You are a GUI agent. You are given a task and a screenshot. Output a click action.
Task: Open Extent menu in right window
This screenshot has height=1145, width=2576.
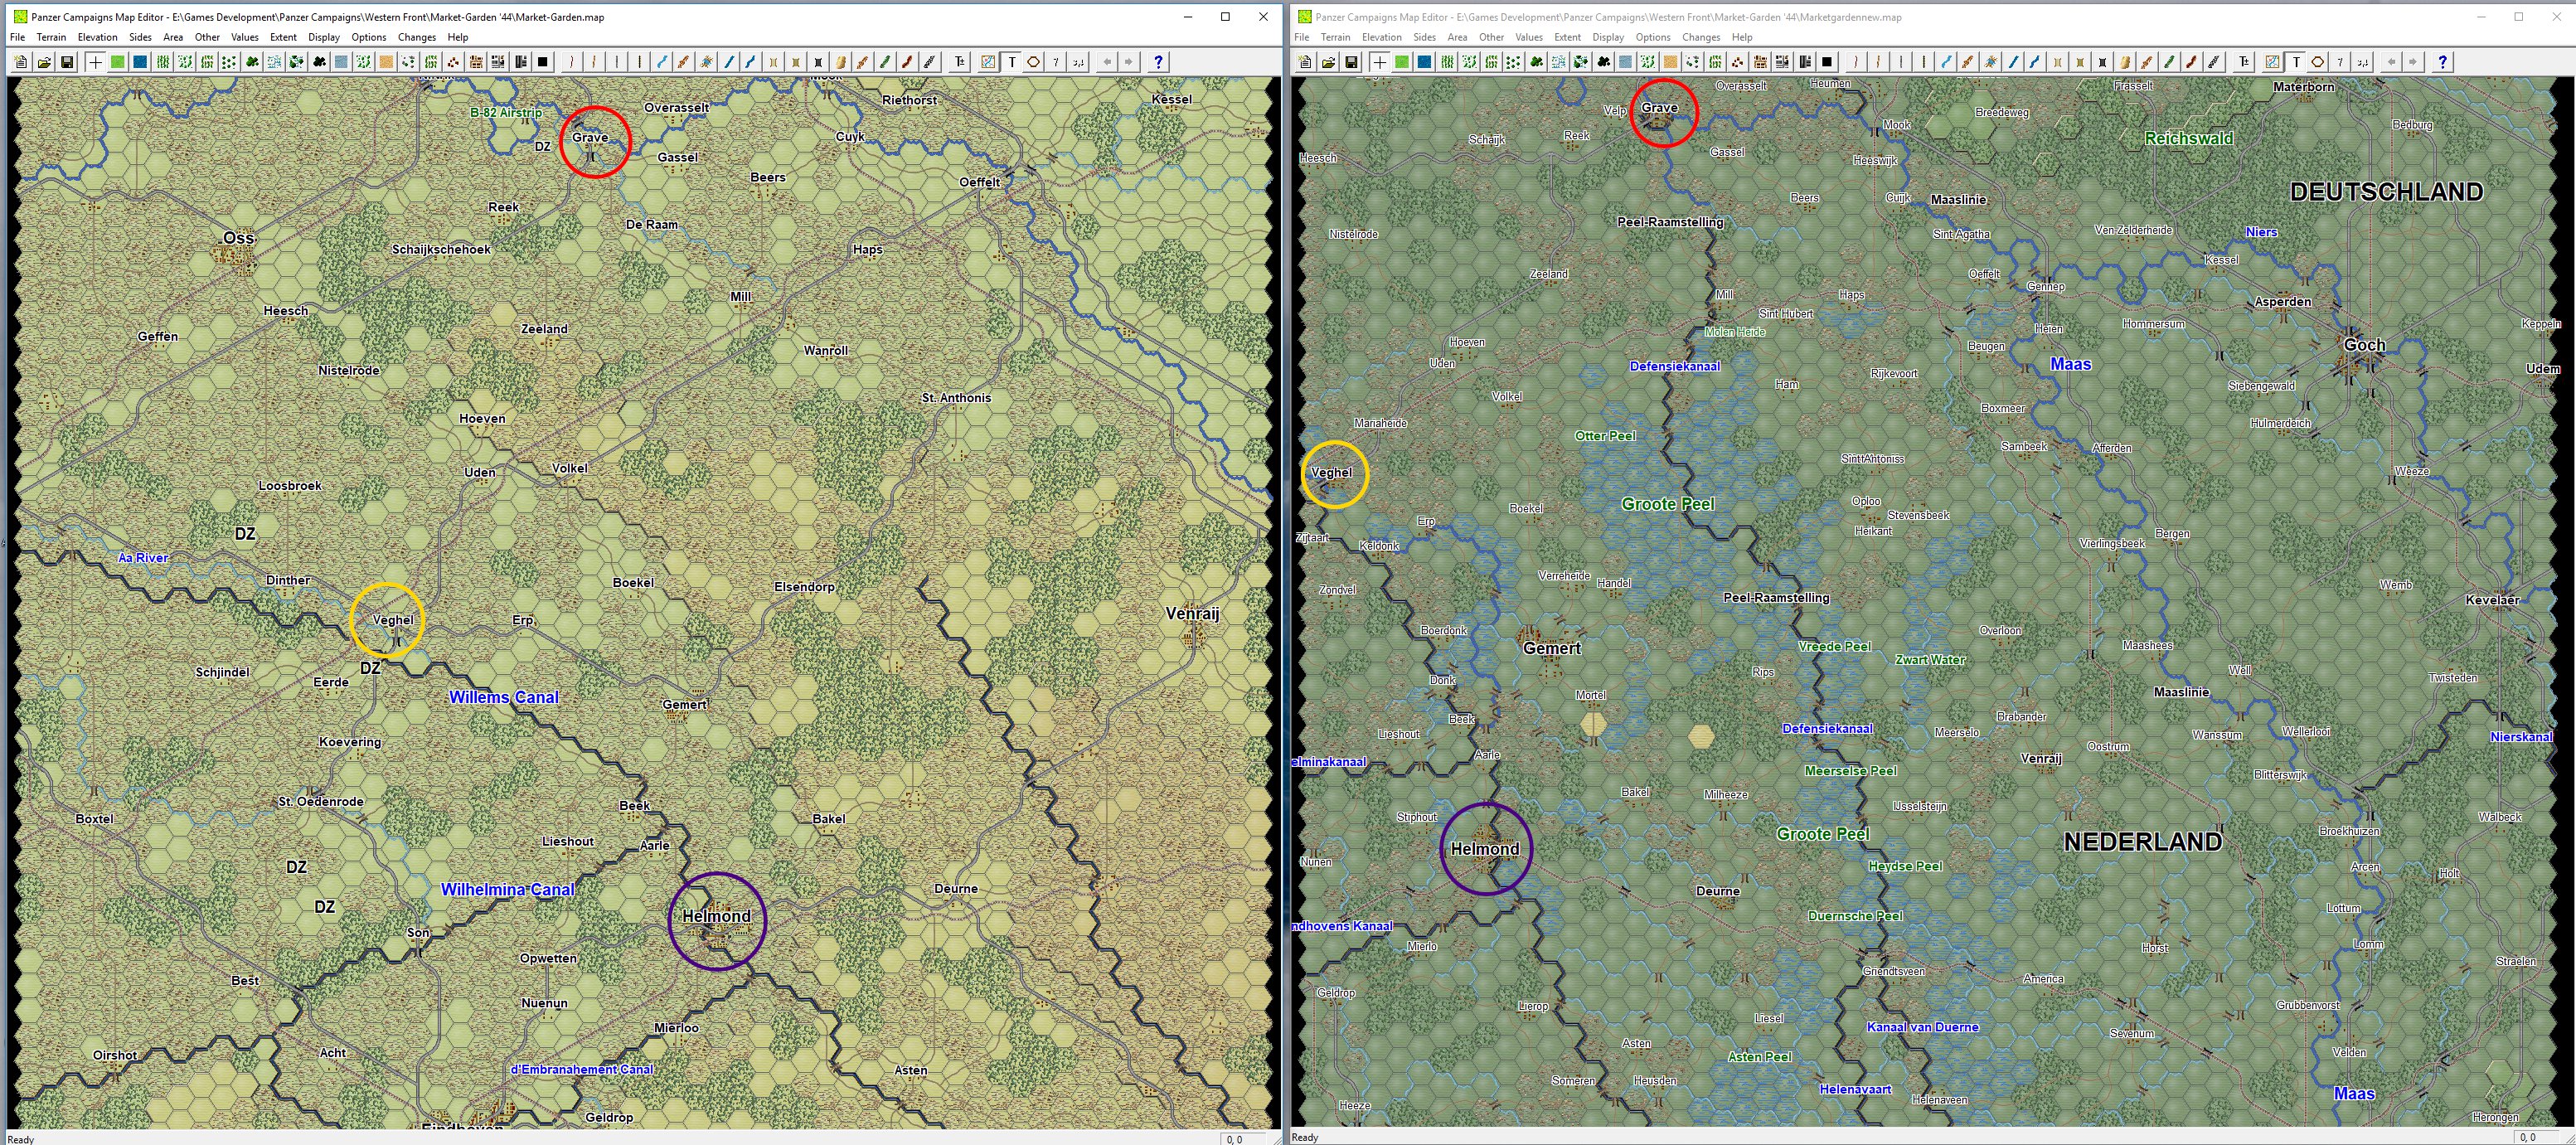(1567, 37)
